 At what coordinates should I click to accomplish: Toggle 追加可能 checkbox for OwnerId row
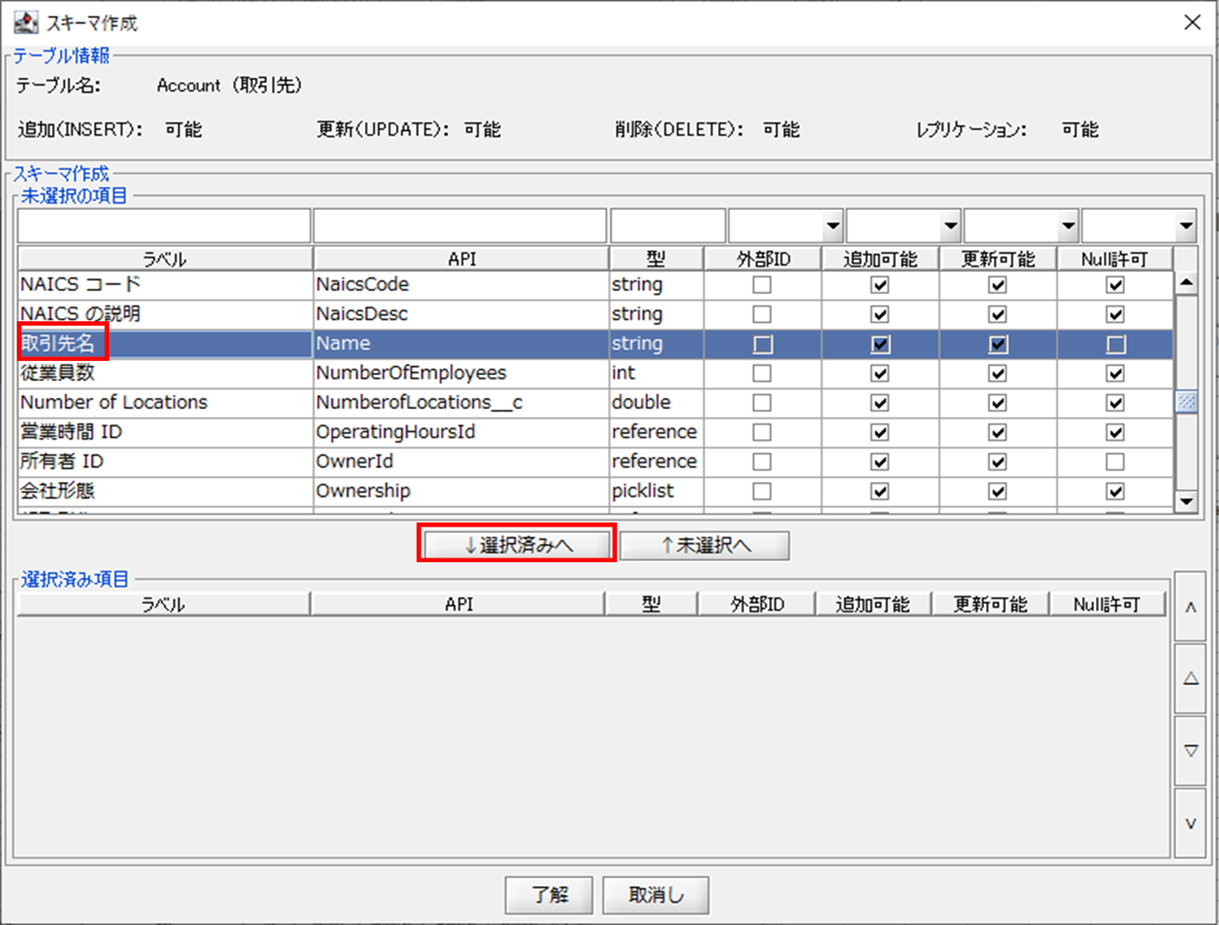click(x=880, y=462)
